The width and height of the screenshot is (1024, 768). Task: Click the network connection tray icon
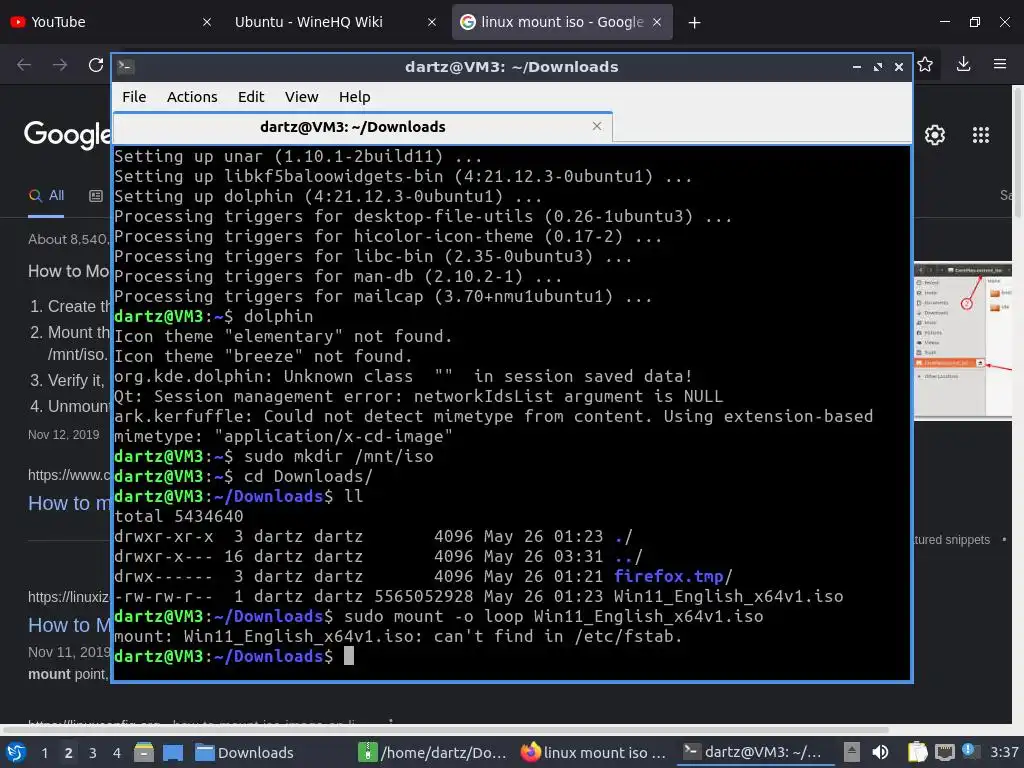pos(944,752)
